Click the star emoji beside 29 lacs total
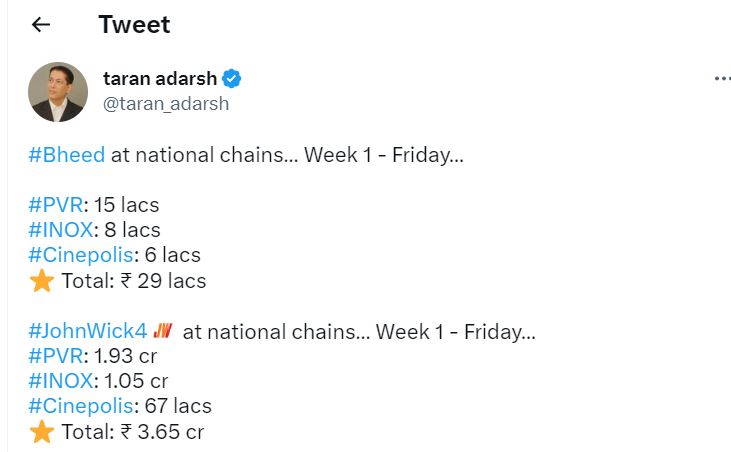This screenshot has width=731, height=452. [41, 281]
